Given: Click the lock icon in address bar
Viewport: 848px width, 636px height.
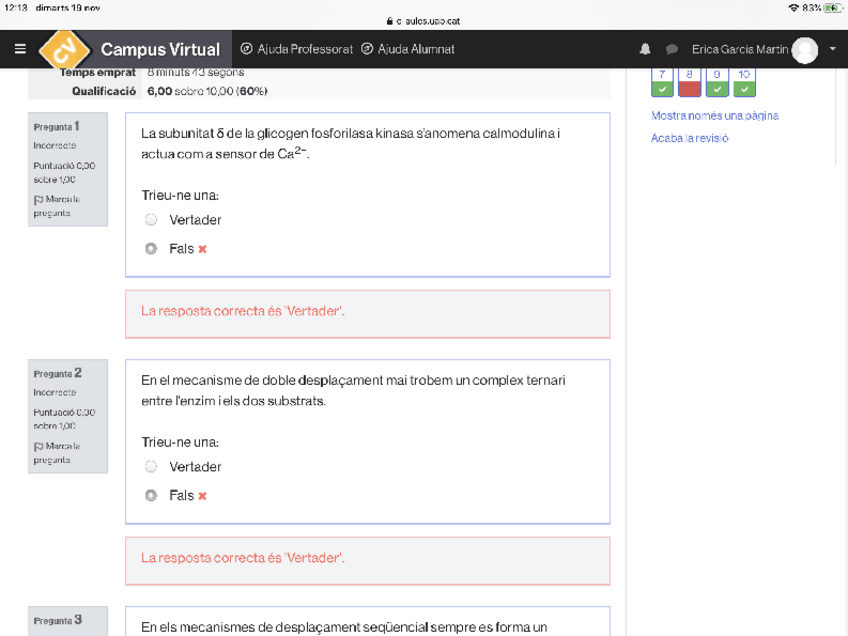Looking at the screenshot, I should 389,21.
